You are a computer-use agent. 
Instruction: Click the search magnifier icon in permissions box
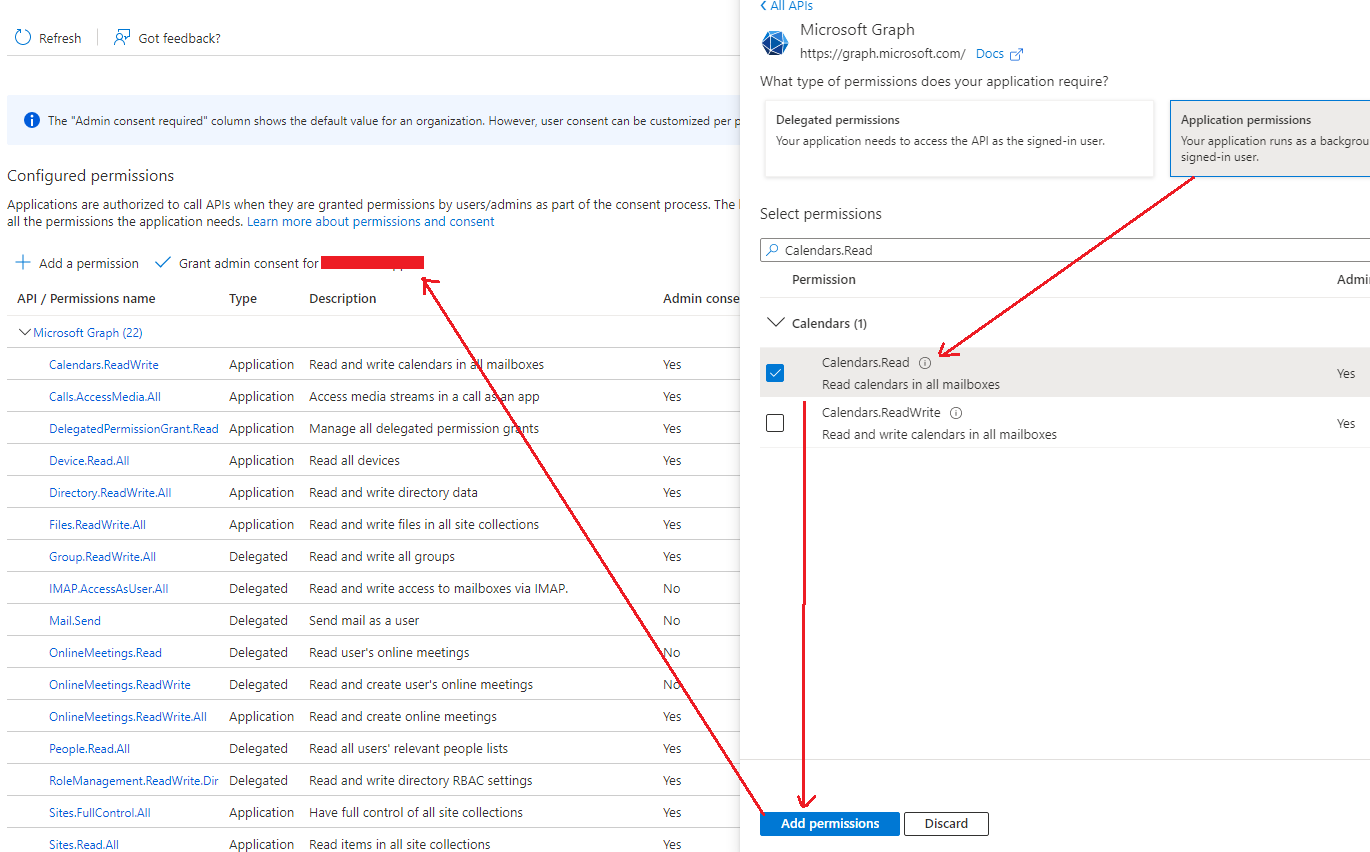tap(772, 251)
